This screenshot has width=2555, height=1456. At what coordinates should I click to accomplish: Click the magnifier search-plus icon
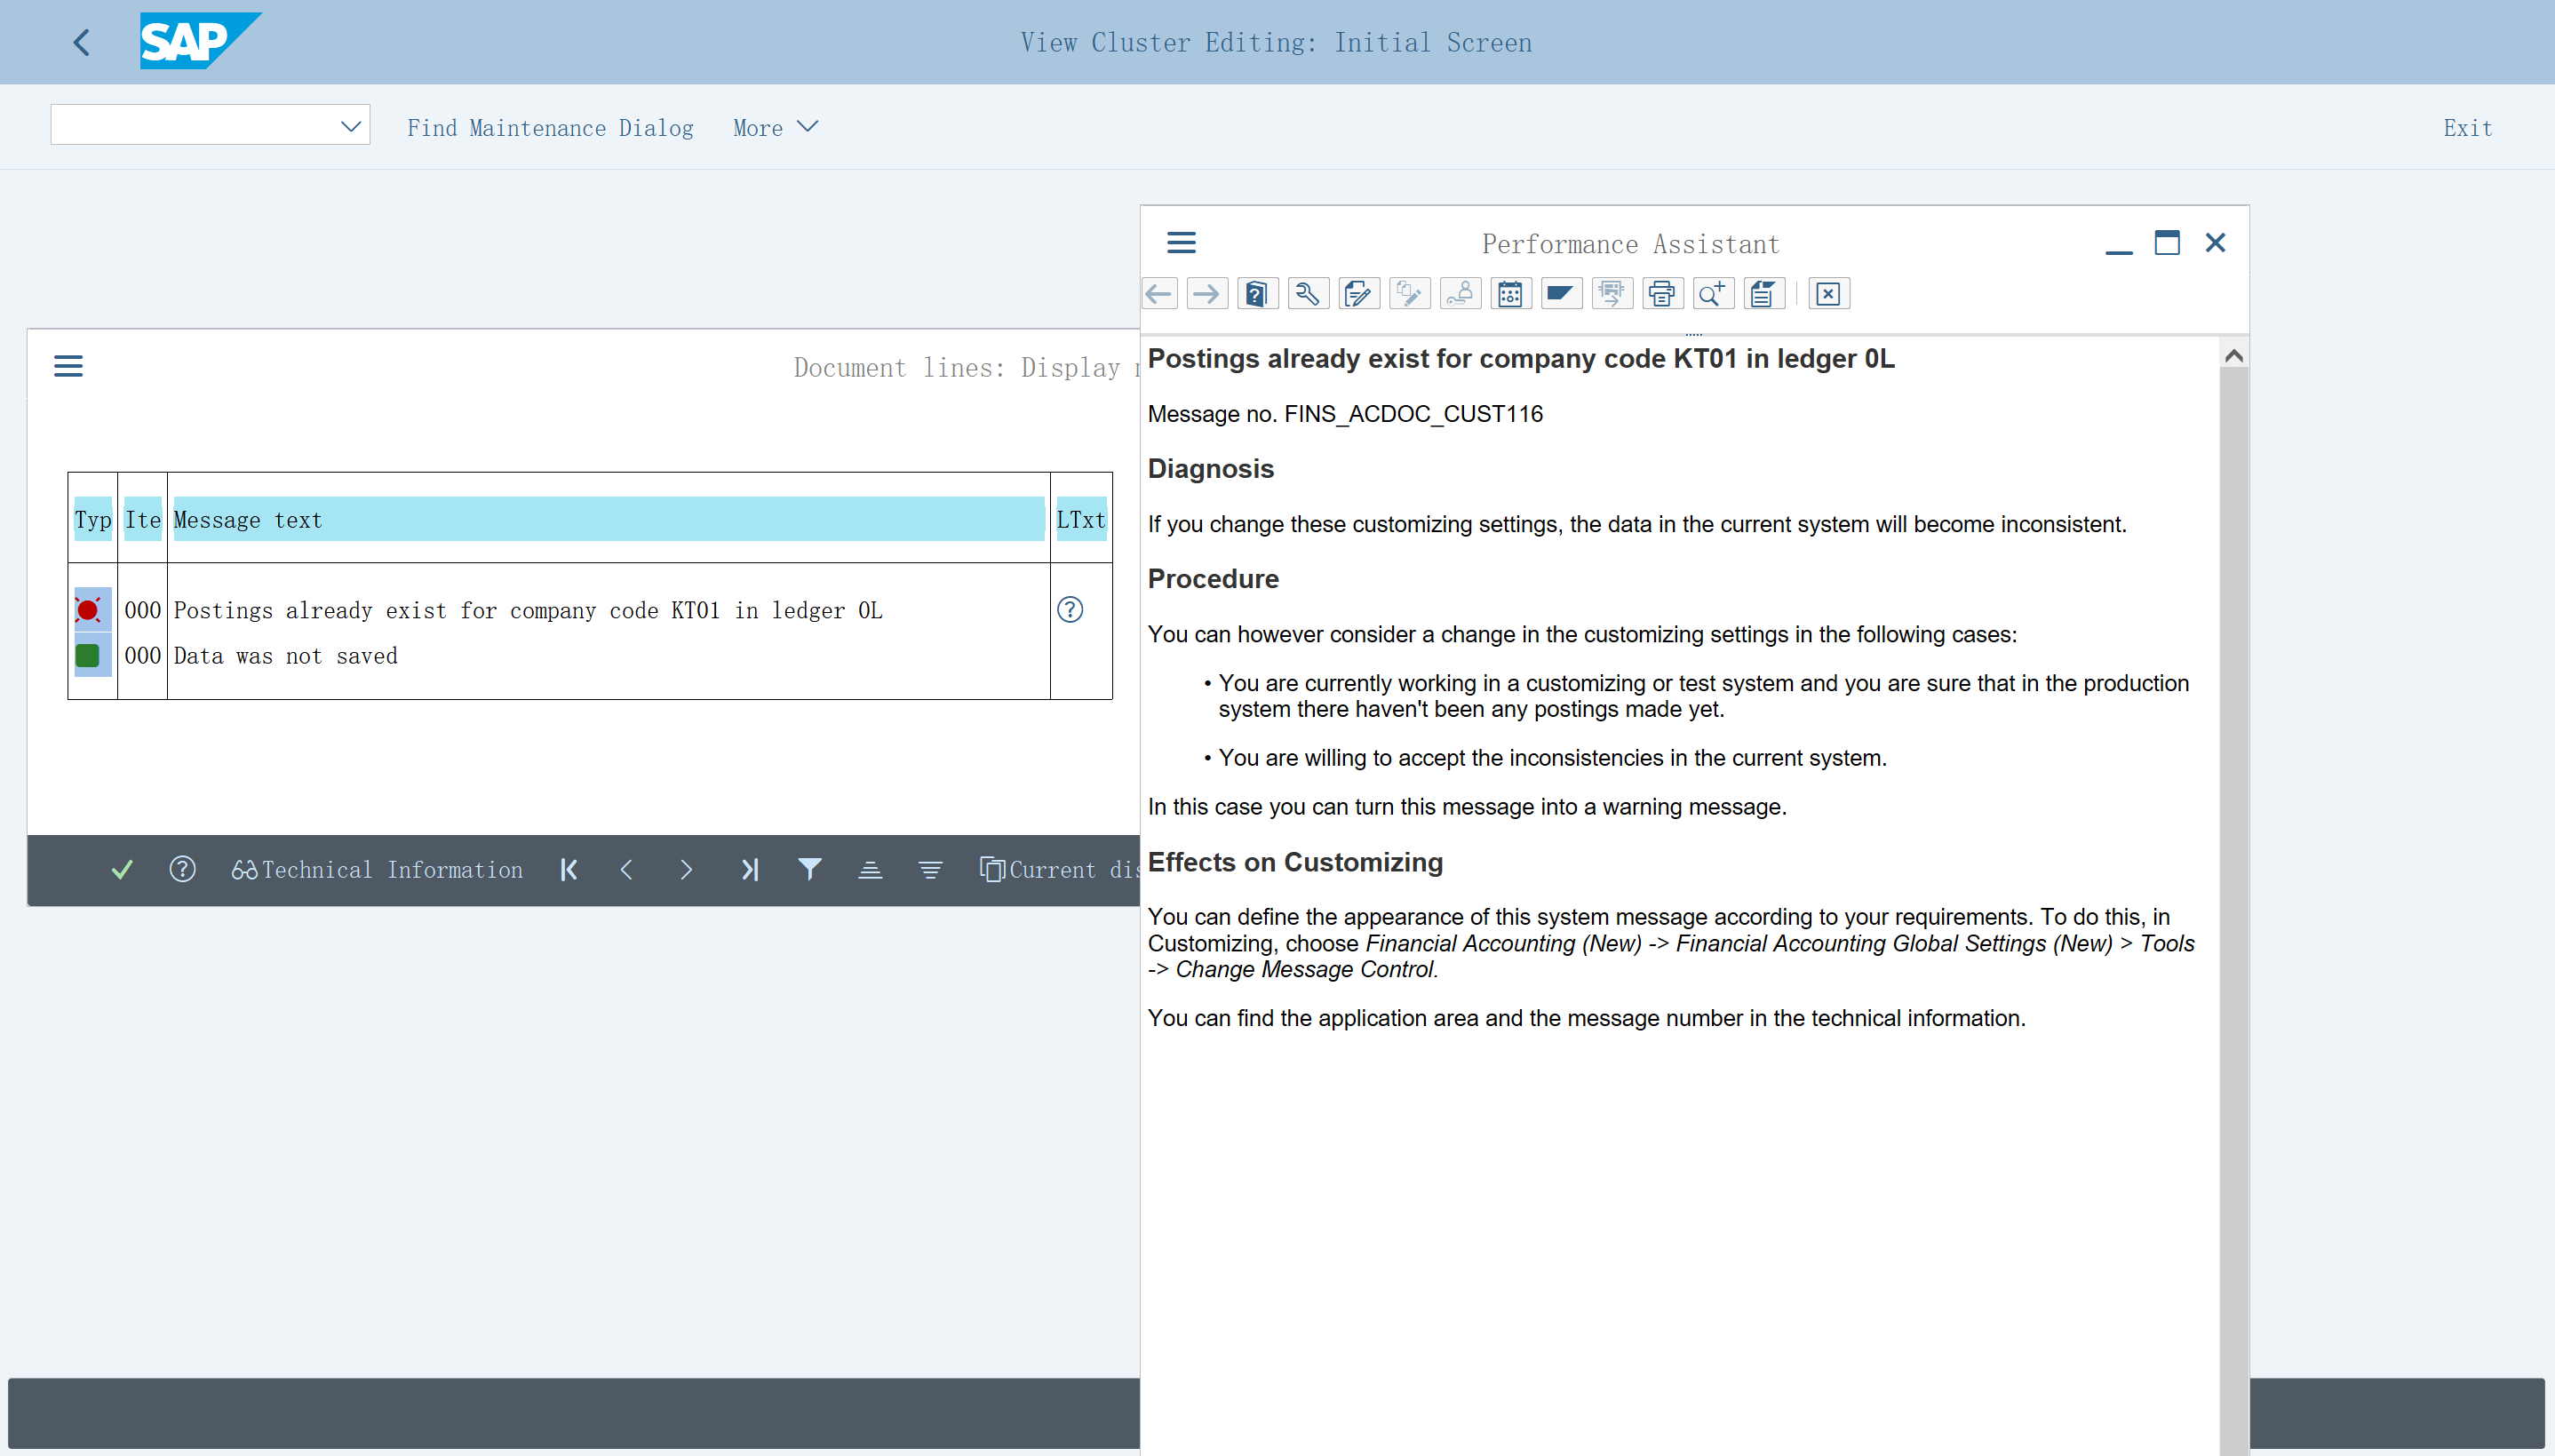click(x=1712, y=294)
